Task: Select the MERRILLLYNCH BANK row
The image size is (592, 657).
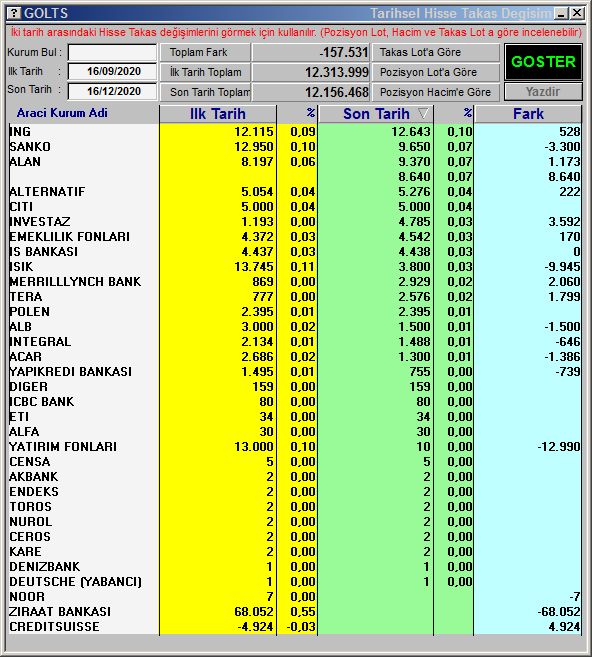Action: (295, 282)
